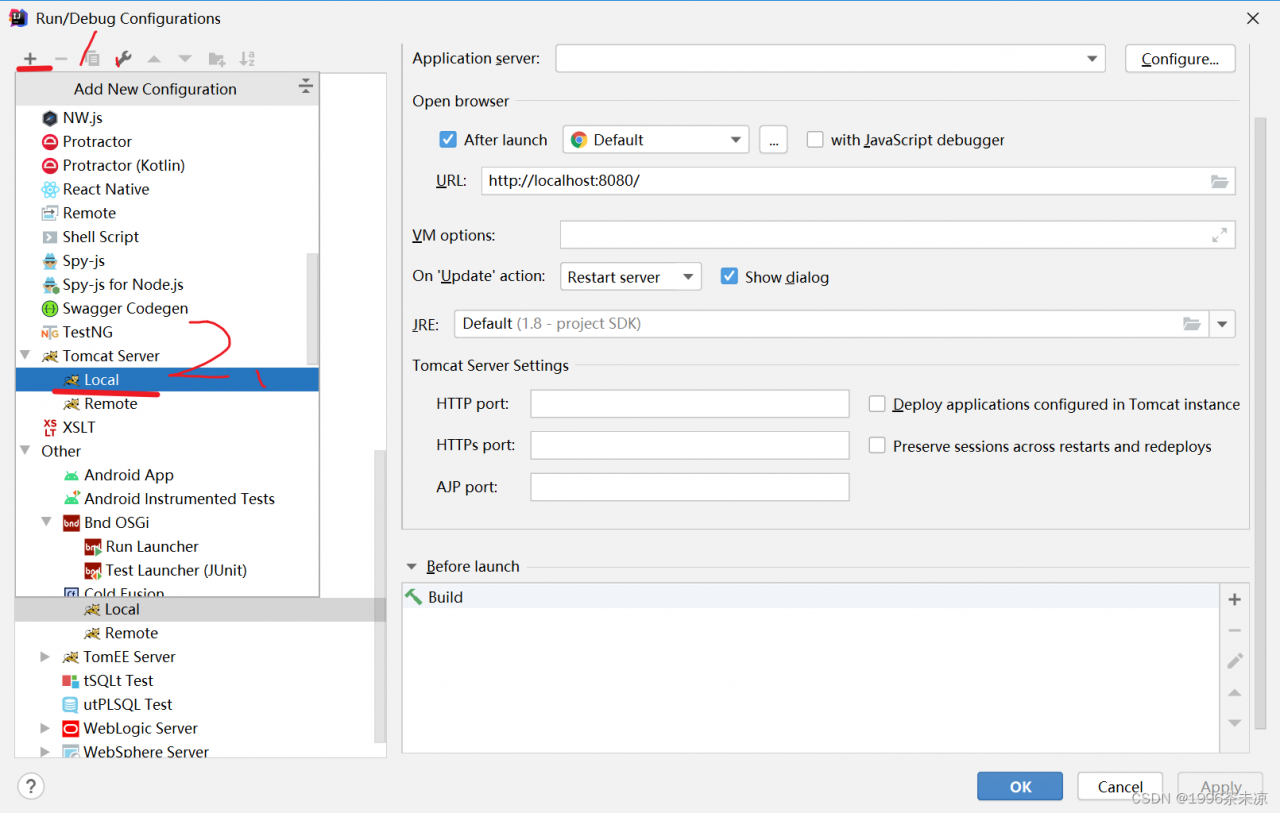Open the Restart server update action dropdown
Image resolution: width=1280 pixels, height=813 pixels.
tap(631, 277)
